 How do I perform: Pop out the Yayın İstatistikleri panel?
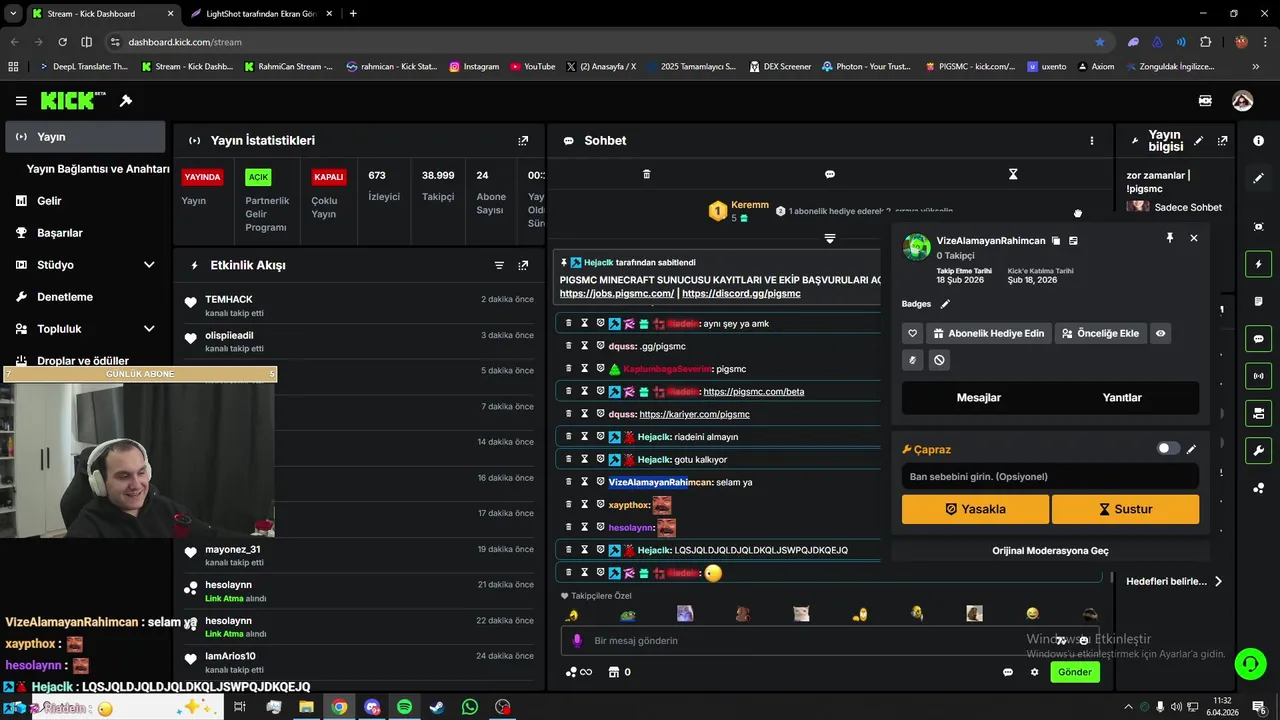click(523, 141)
